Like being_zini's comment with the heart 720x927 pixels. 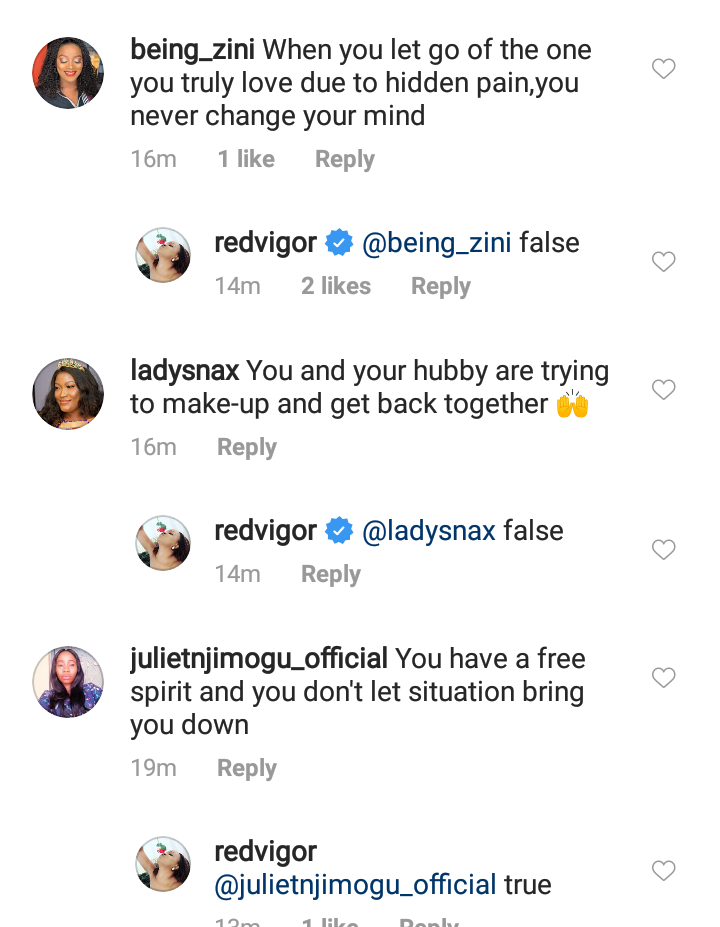[663, 69]
